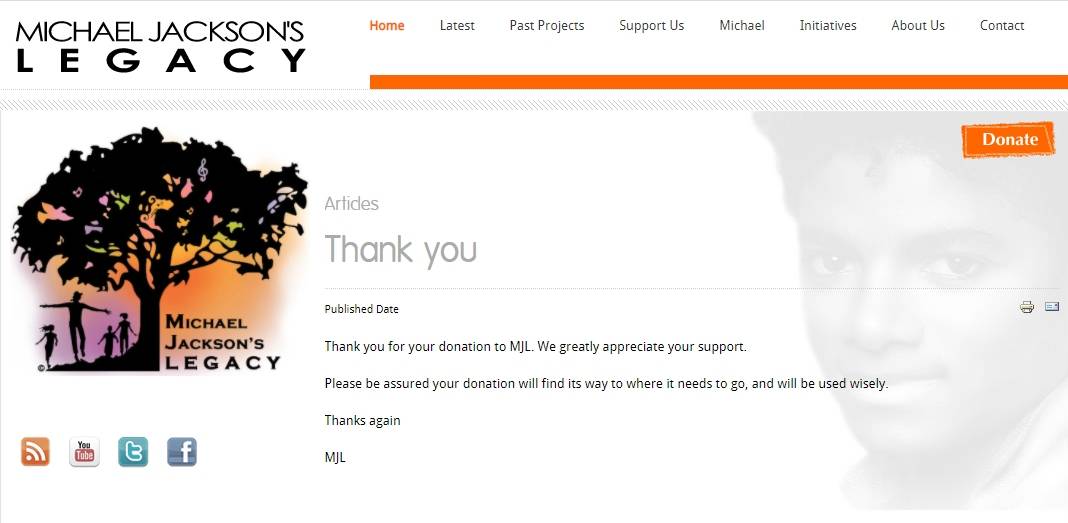Open the Past Projects menu
The height and width of the screenshot is (523, 1068).
click(547, 26)
